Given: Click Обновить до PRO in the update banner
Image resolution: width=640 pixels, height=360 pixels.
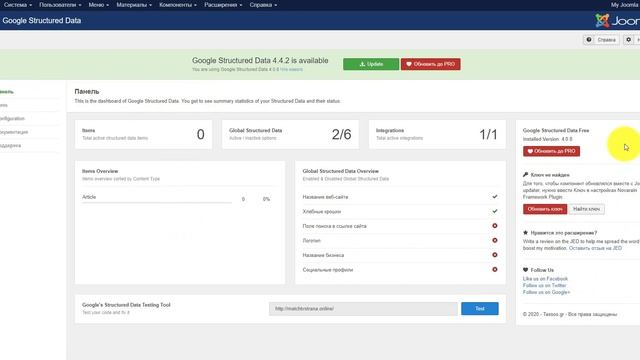Looking at the screenshot, I should [431, 64].
